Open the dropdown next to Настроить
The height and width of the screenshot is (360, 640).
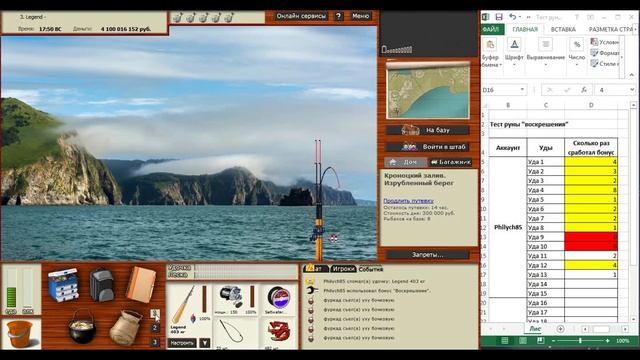tap(205, 343)
